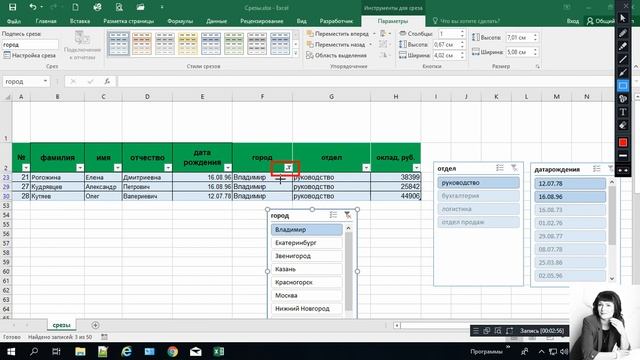Switch to the 'Вставка' tab

point(80,21)
